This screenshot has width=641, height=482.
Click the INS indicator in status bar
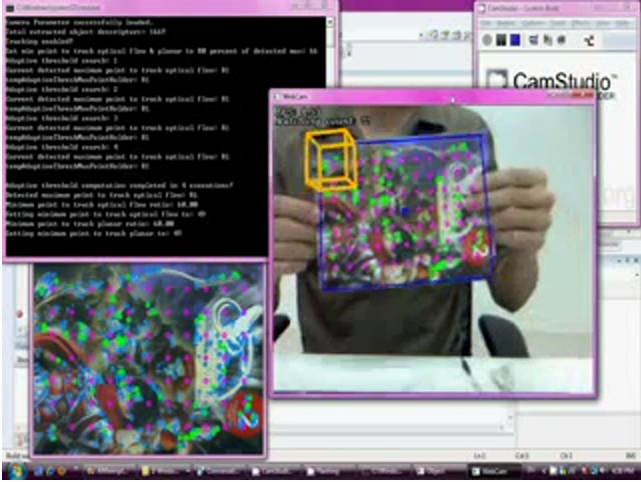tap(629, 455)
